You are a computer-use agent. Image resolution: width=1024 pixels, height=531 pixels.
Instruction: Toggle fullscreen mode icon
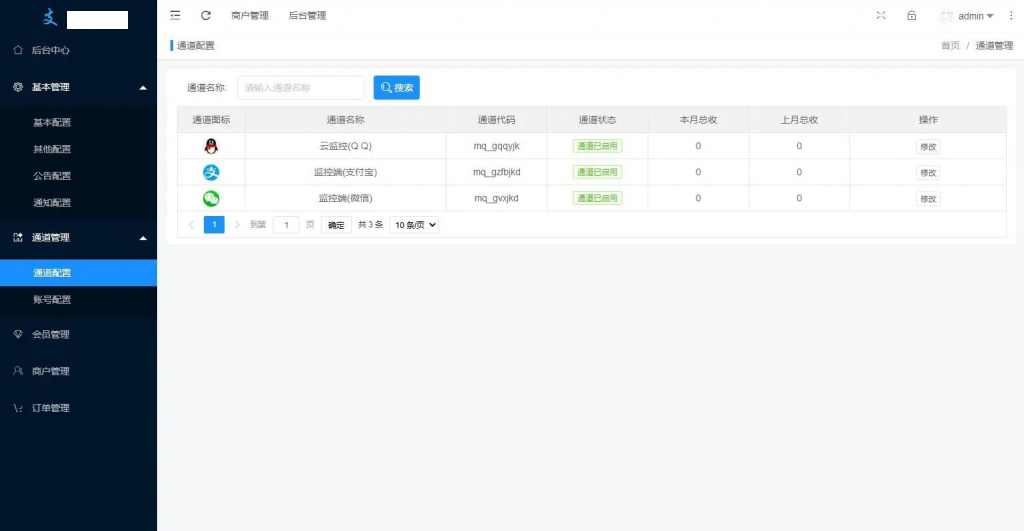coord(881,15)
